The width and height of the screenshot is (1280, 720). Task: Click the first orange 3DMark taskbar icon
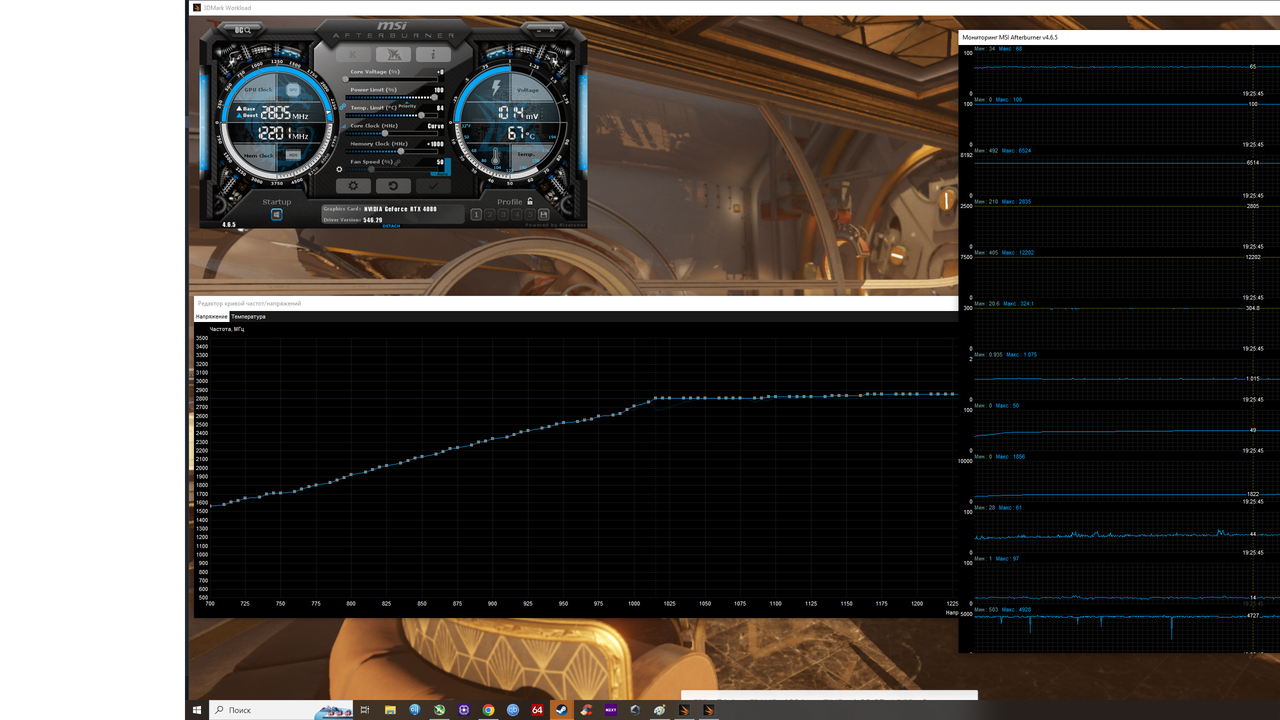point(684,710)
